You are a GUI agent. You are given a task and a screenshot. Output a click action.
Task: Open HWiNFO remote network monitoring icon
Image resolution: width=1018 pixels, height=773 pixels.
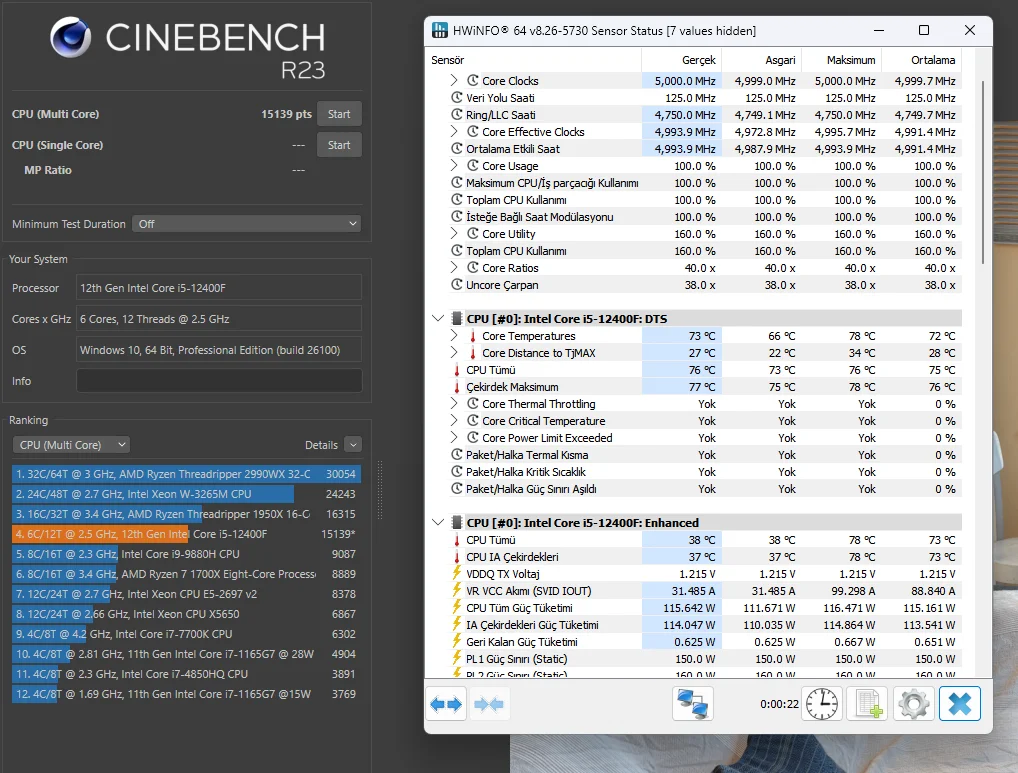click(693, 704)
